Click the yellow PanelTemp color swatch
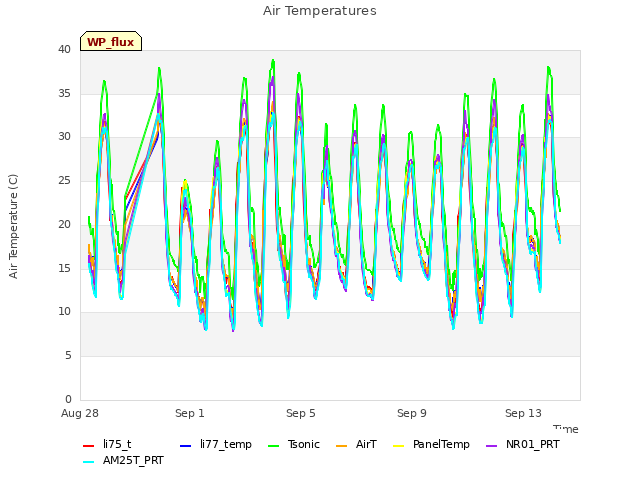 [398, 446]
